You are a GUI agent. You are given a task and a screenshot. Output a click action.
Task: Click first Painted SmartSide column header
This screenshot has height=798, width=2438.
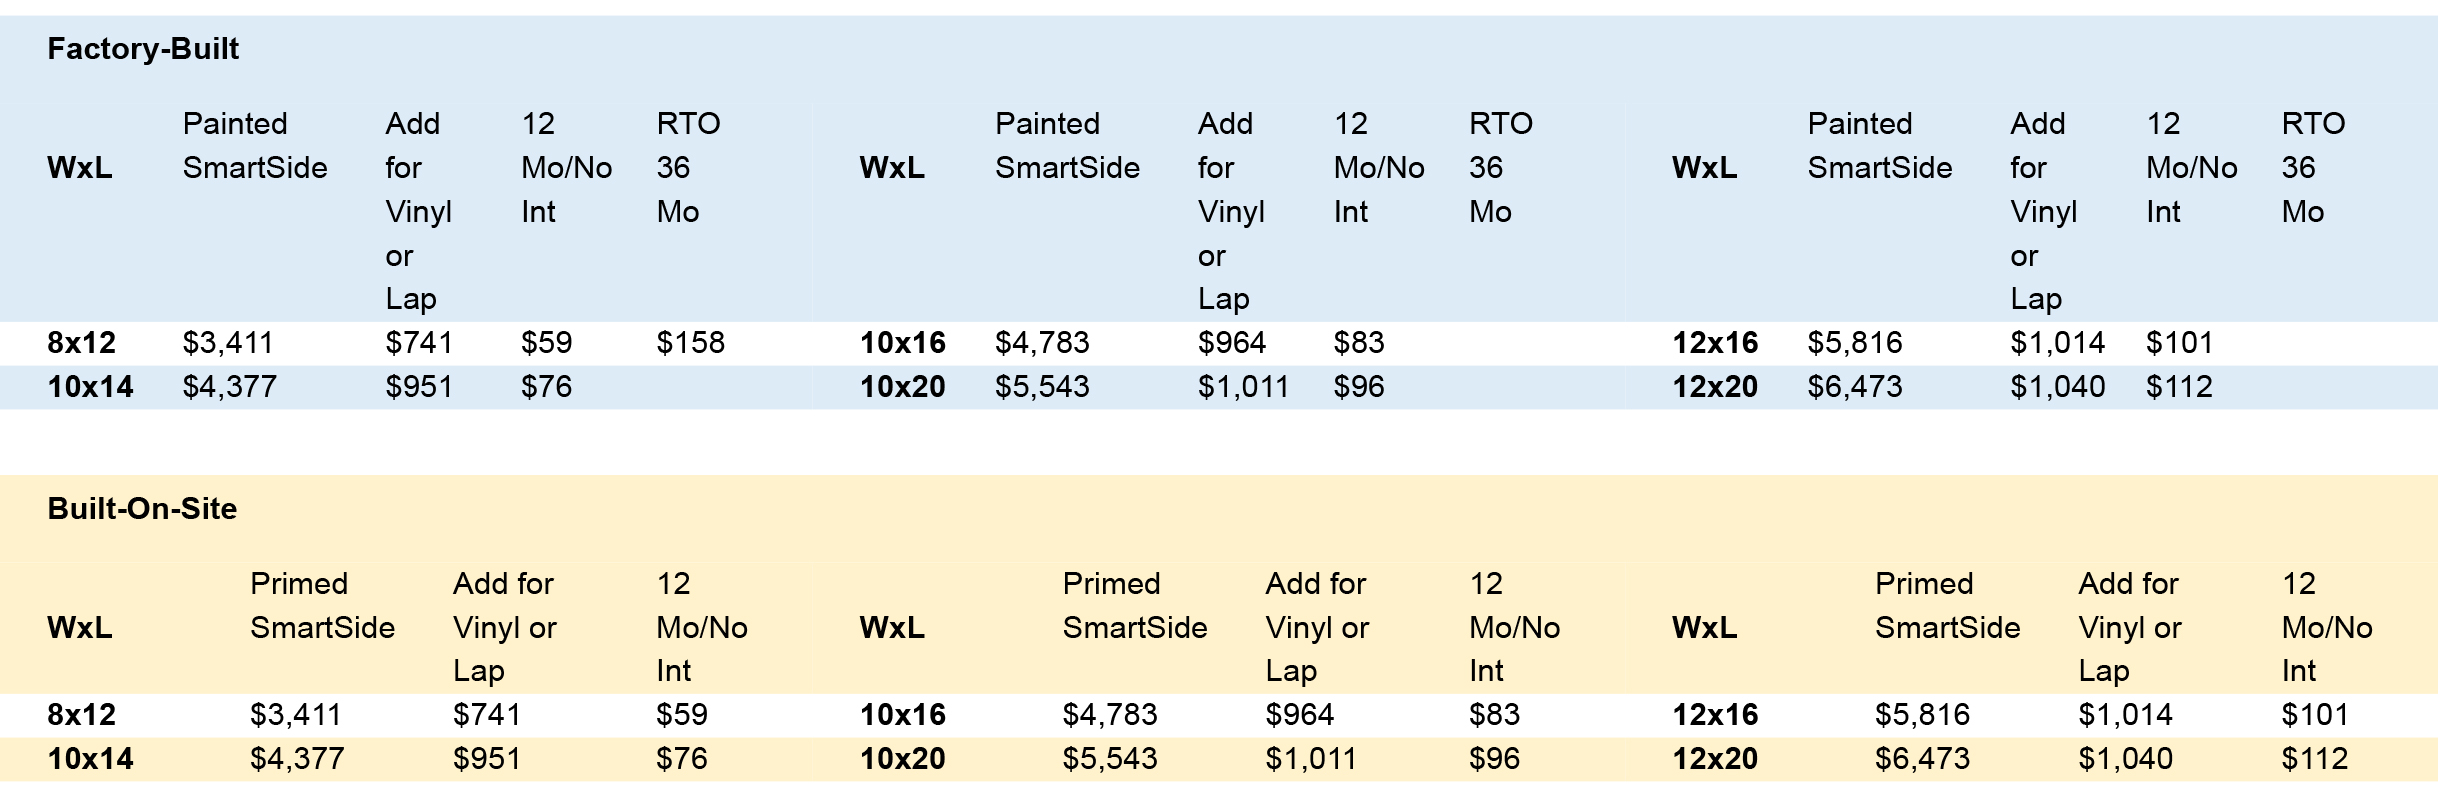click(x=255, y=145)
